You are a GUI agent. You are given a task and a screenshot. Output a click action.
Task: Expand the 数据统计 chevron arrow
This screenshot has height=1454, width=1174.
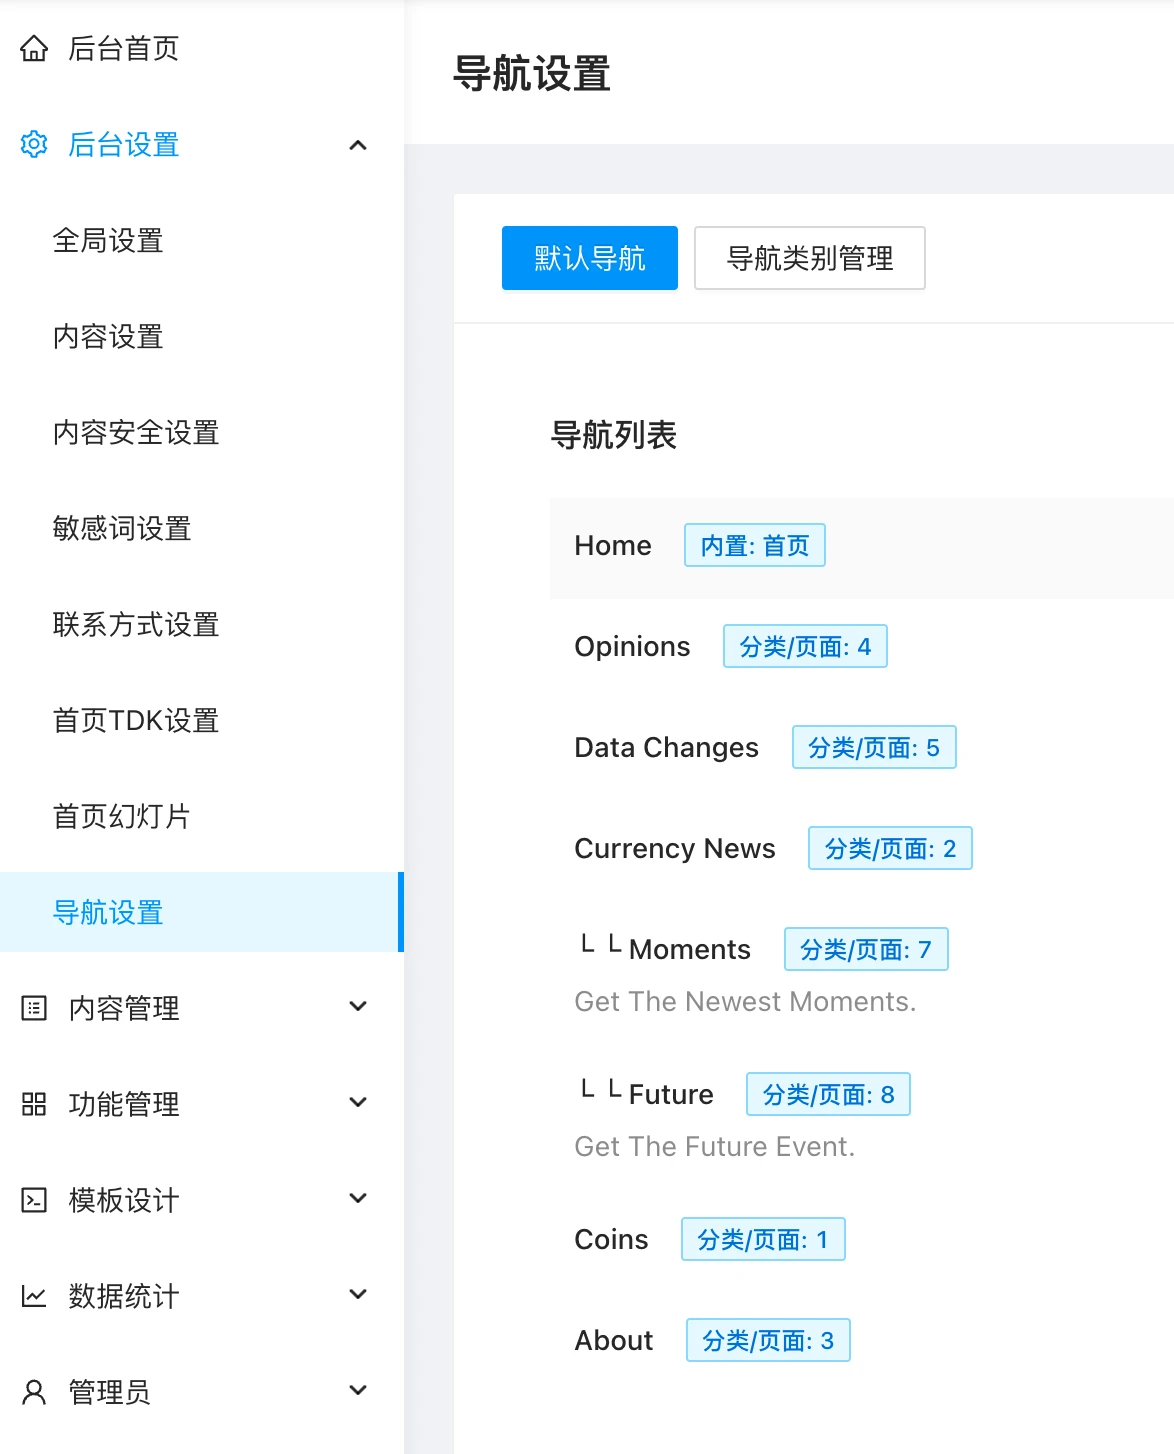click(x=358, y=1295)
